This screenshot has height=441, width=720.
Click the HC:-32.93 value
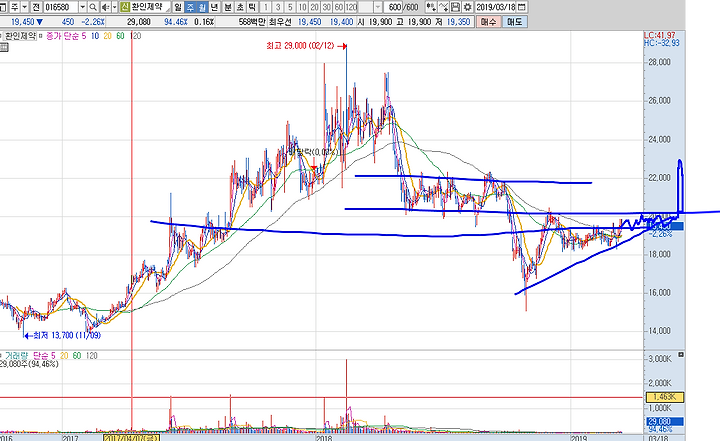[662, 43]
